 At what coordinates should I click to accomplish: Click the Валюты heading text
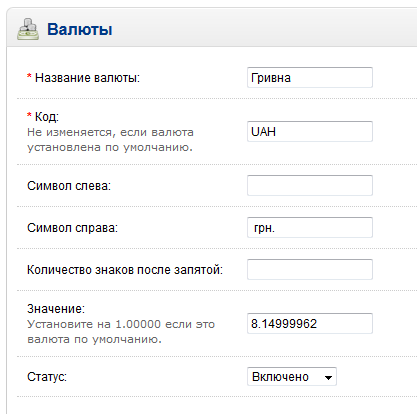[x=80, y=29]
